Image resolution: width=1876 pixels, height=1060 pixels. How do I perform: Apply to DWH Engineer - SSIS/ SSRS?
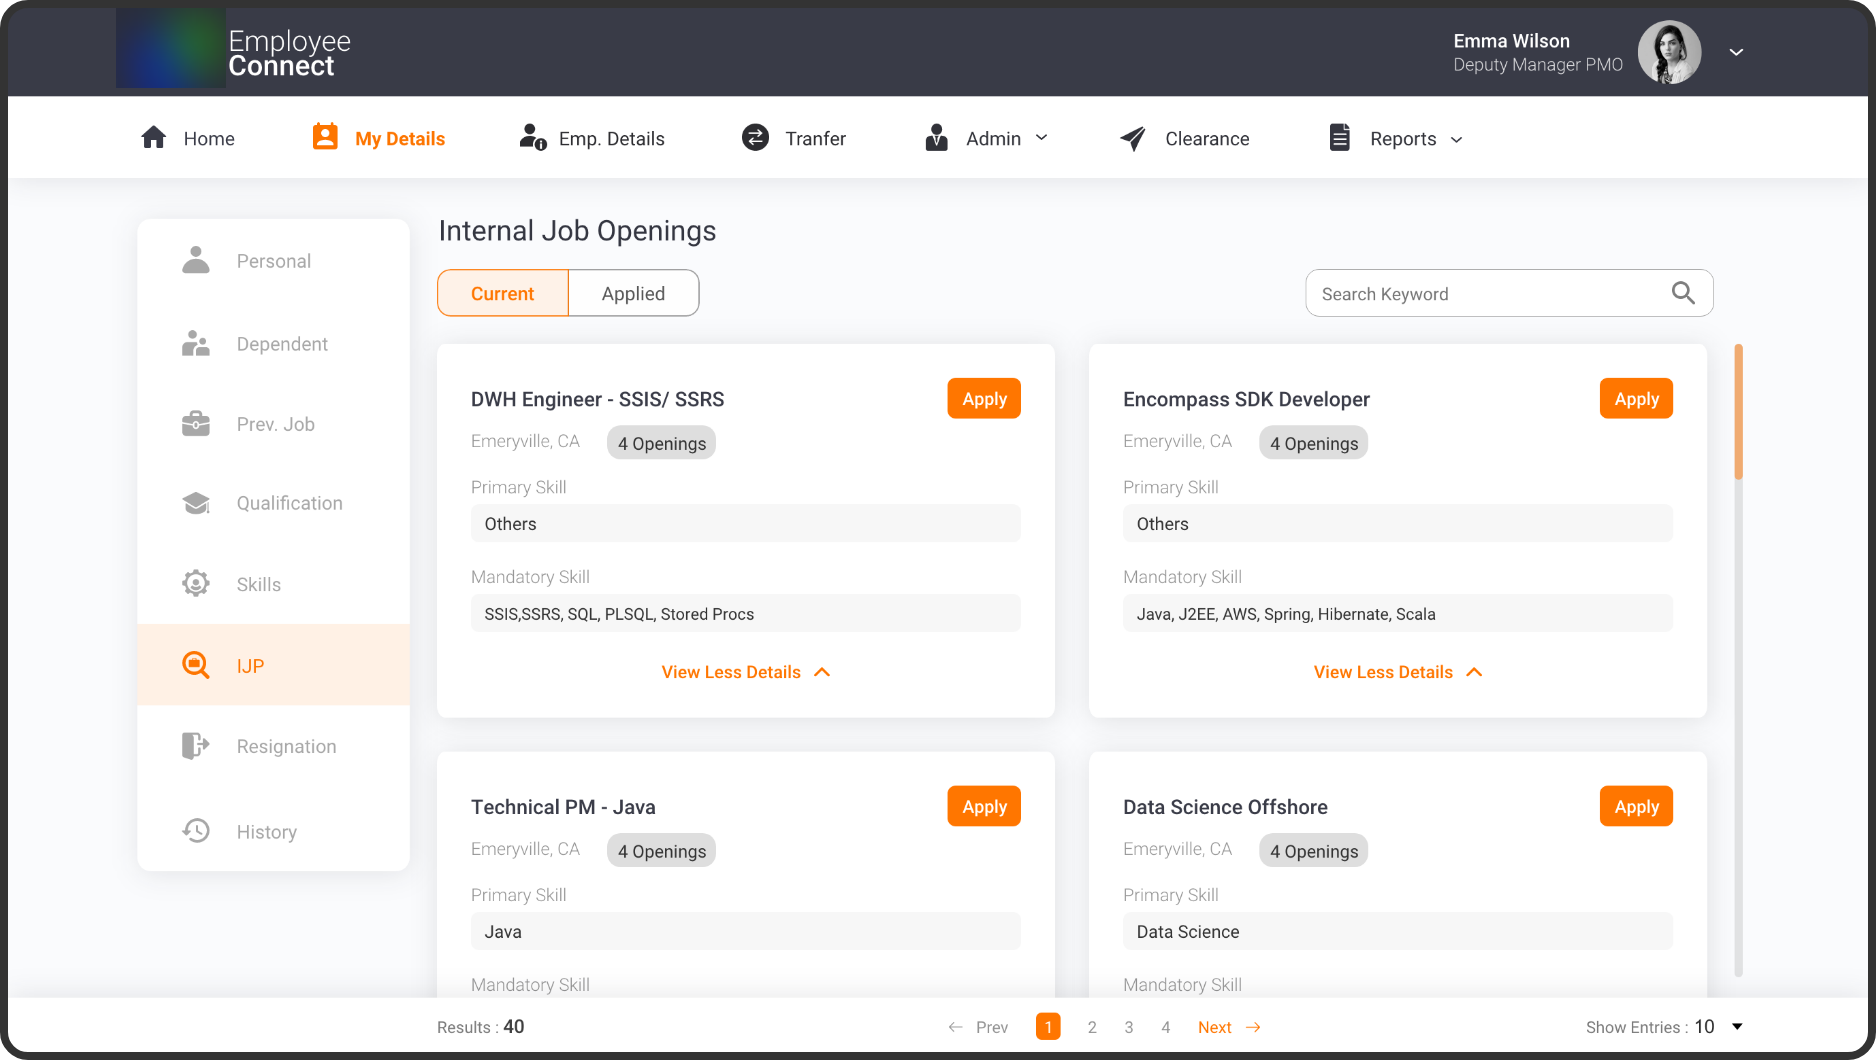click(x=984, y=398)
